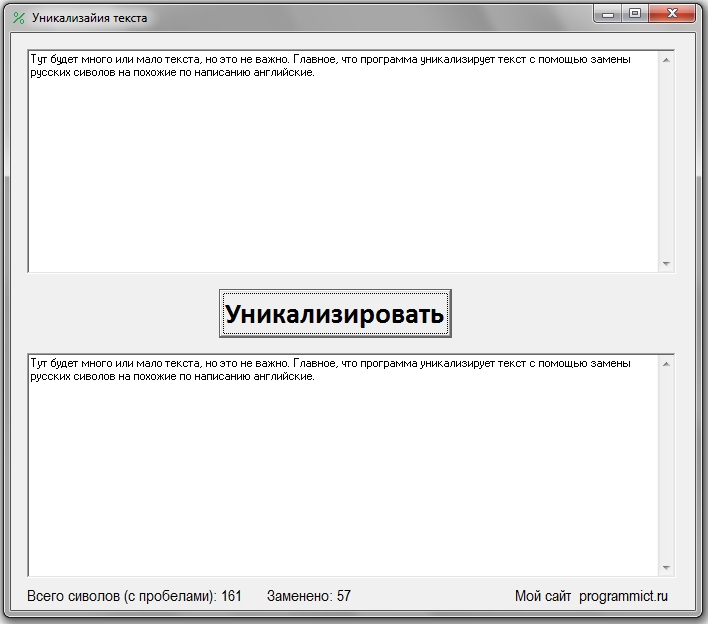This screenshot has height=624, width=708.
Task: Click the window title 'Уникализайия текста'
Action: click(x=89, y=18)
